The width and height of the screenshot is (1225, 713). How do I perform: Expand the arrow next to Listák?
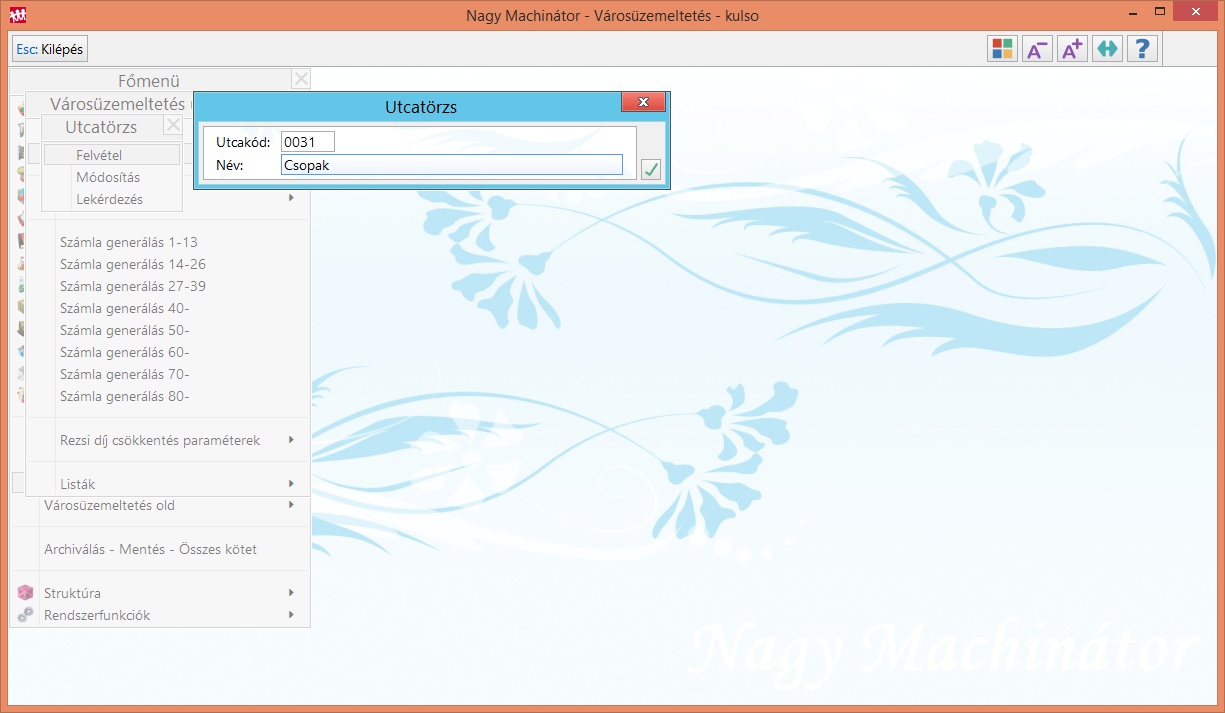(x=291, y=484)
